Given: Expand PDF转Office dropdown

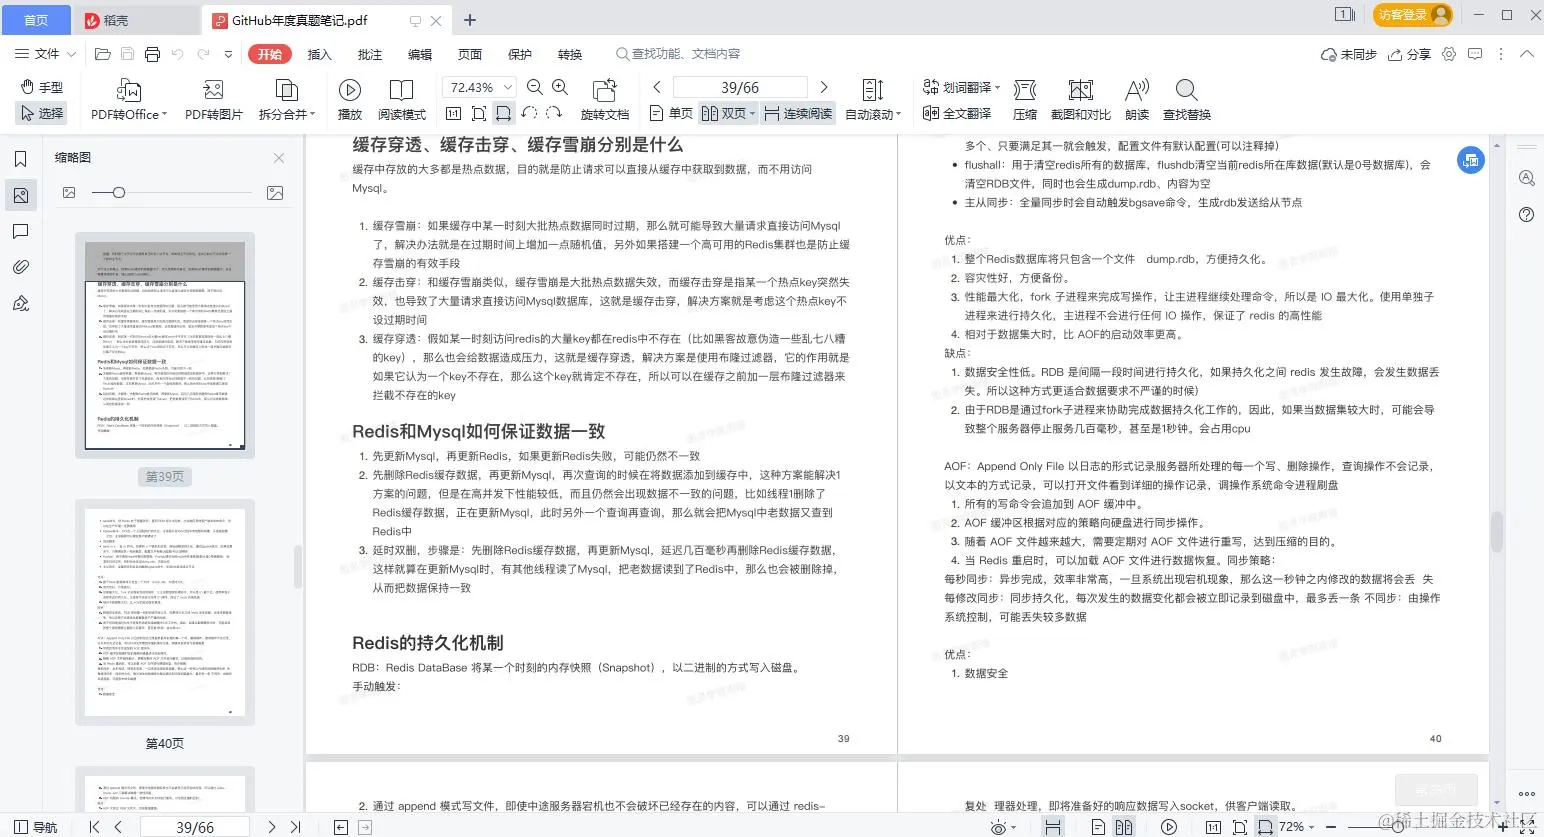Looking at the screenshot, I should point(163,114).
